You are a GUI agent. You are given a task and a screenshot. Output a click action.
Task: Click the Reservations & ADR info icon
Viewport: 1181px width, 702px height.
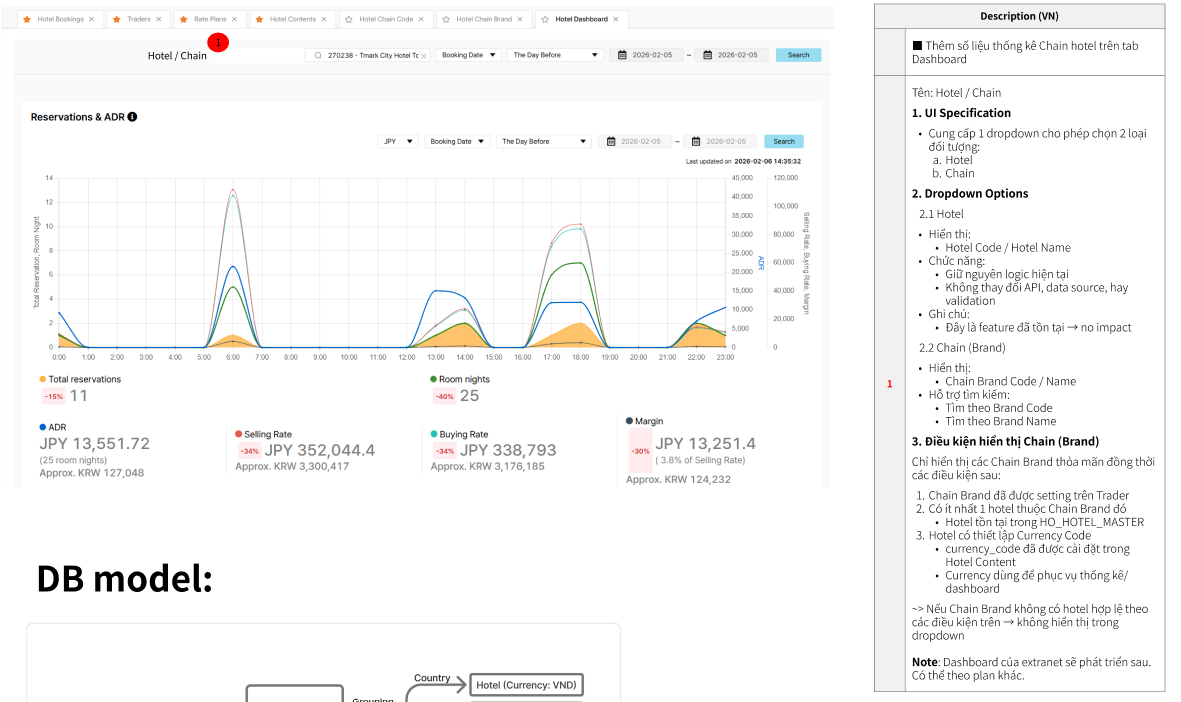(x=133, y=117)
